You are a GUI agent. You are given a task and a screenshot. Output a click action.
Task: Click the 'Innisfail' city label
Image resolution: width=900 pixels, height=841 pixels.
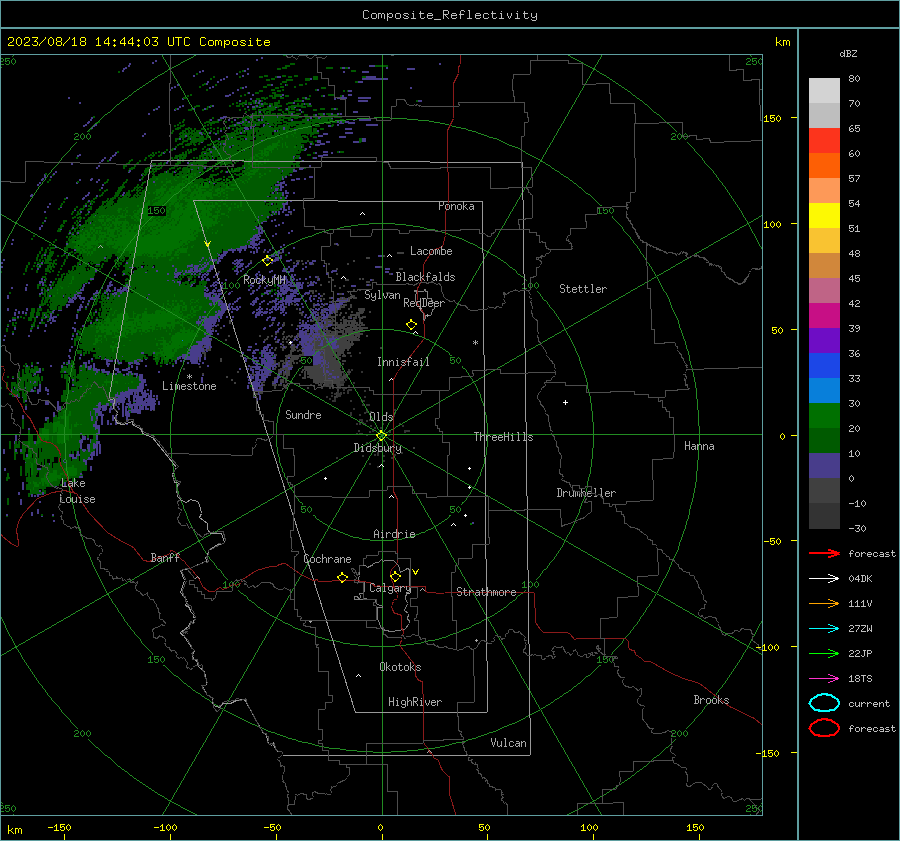(403, 362)
